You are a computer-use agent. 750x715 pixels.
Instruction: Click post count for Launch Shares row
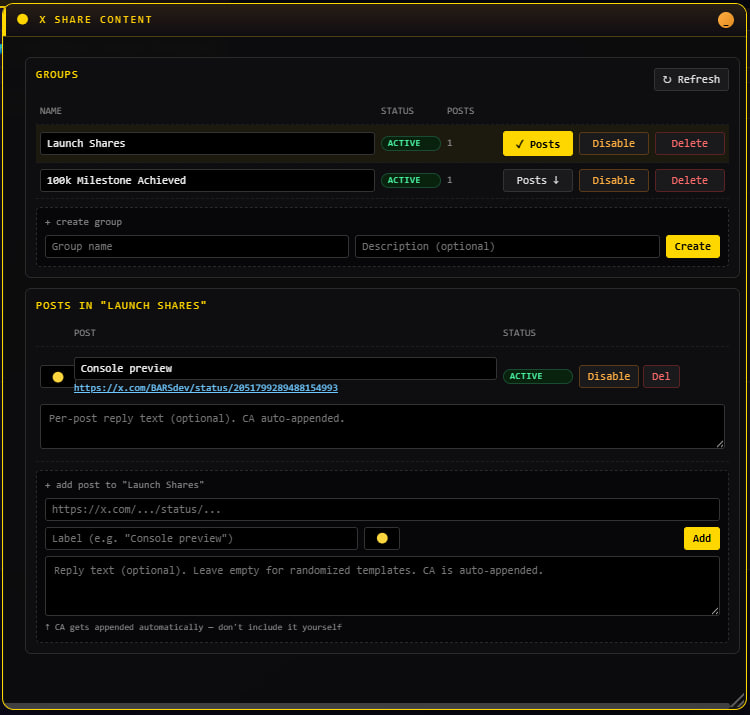(450, 143)
